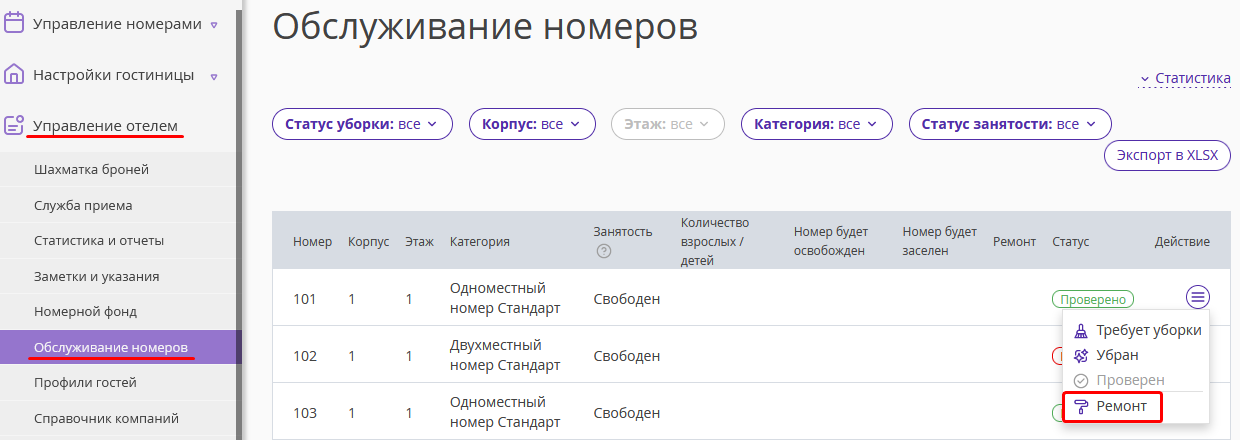This screenshot has height=440, width=1240.
Task: Open the action menu icon for room 101
Action: click(x=1198, y=297)
